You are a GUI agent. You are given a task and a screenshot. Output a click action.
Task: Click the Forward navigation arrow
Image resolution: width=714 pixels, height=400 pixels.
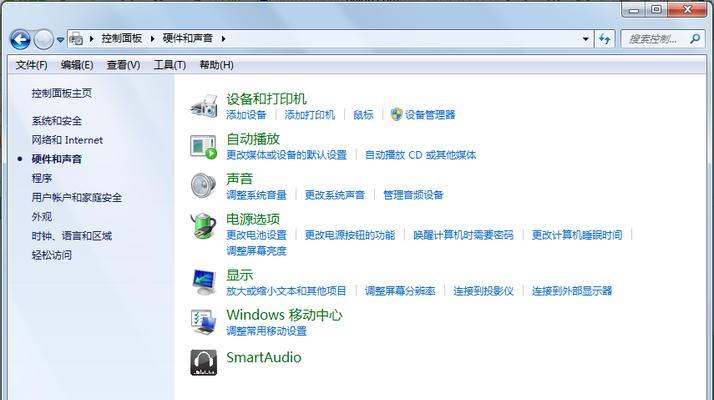(44, 40)
